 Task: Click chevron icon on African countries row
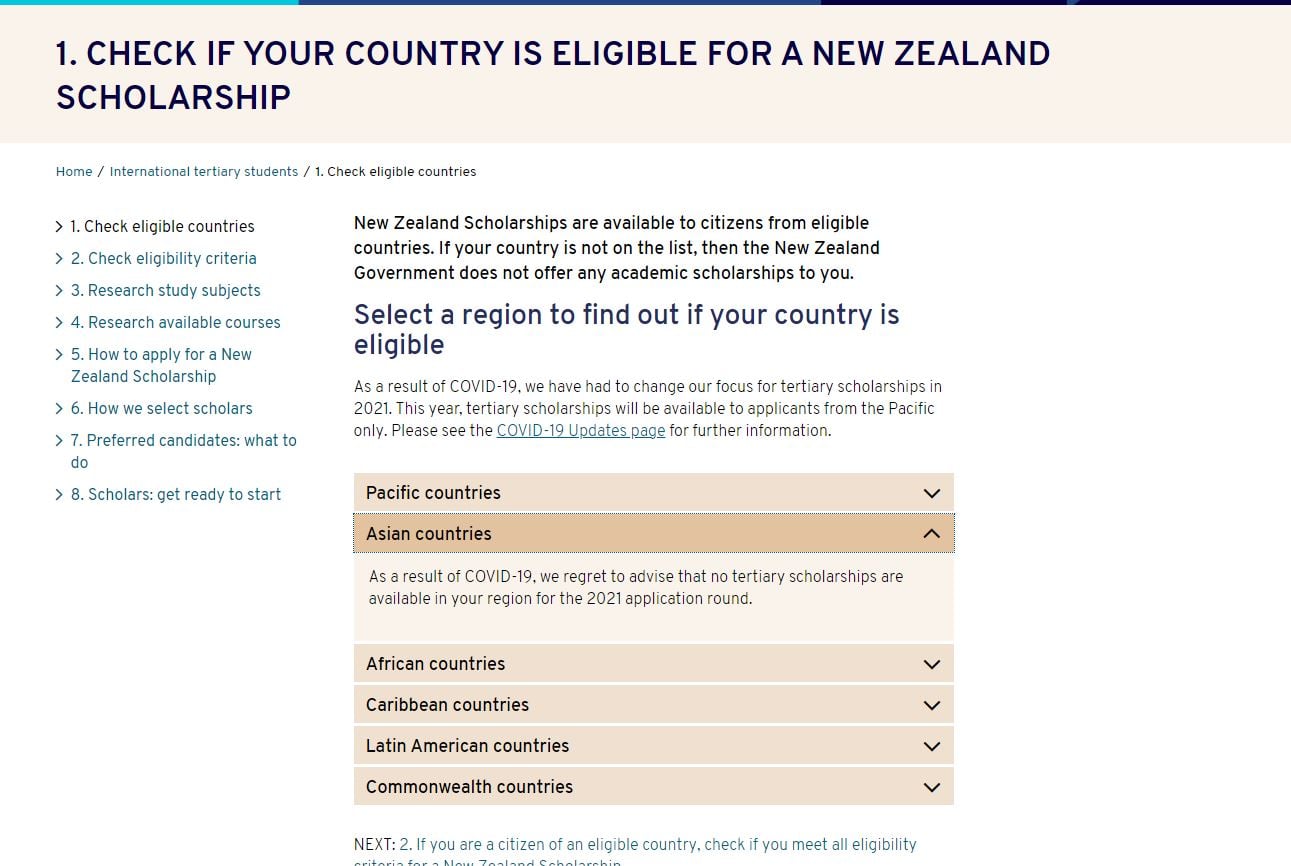pyautogui.click(x=932, y=664)
